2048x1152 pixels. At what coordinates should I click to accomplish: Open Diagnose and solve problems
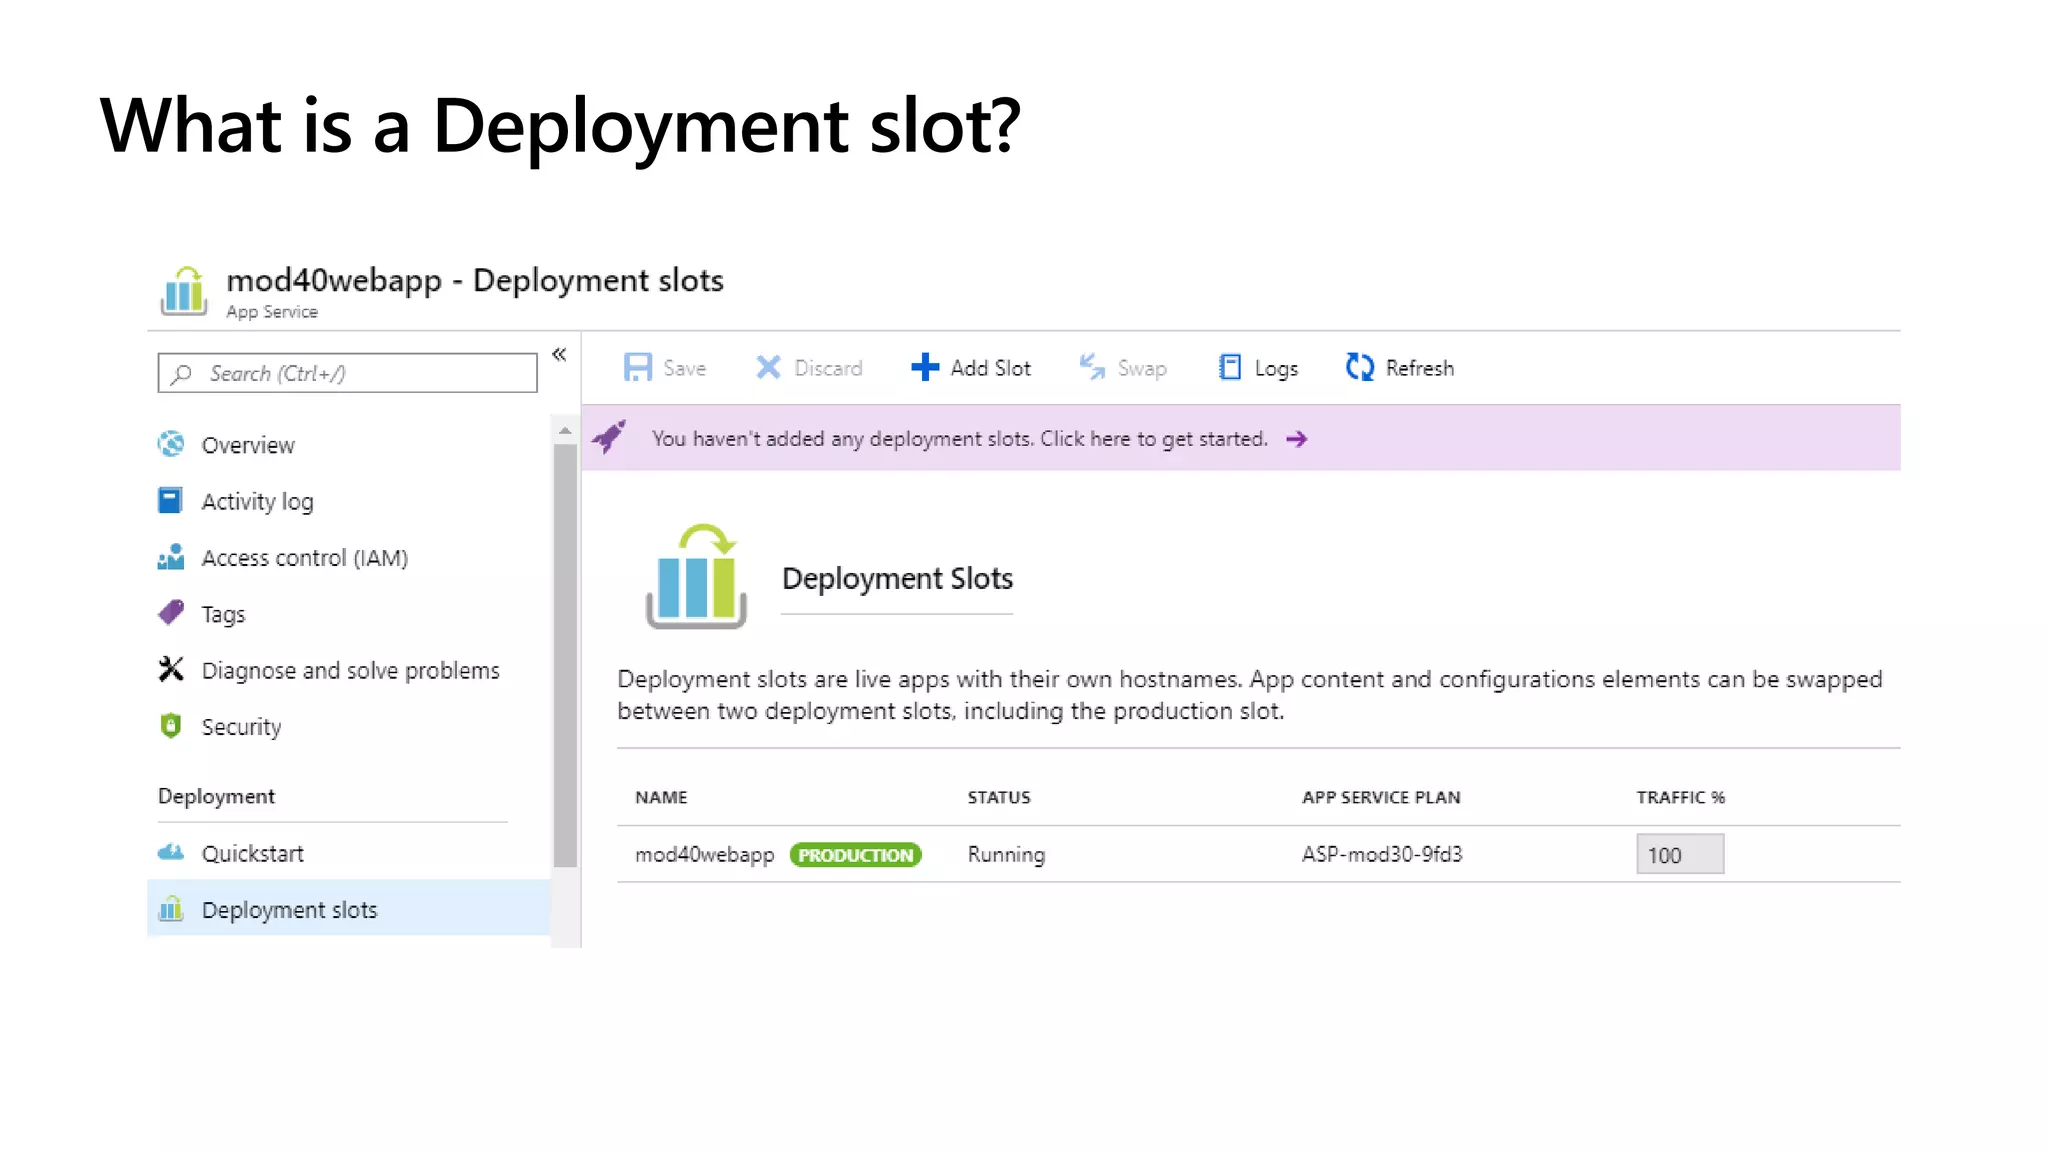pos(348,670)
